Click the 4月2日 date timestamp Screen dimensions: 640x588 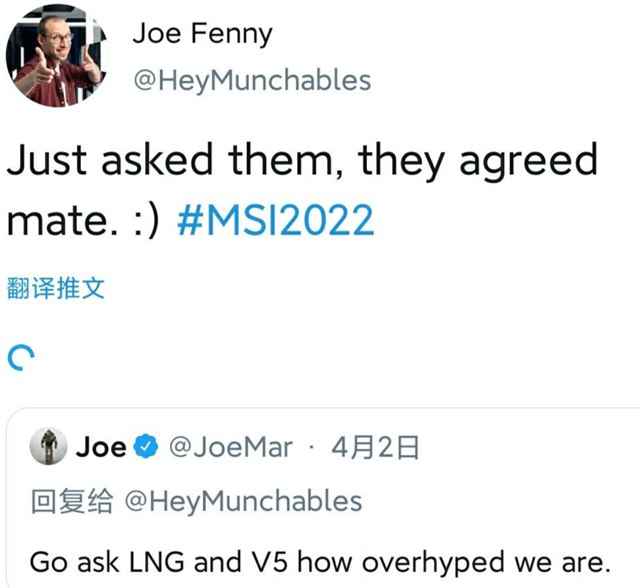[375, 447]
